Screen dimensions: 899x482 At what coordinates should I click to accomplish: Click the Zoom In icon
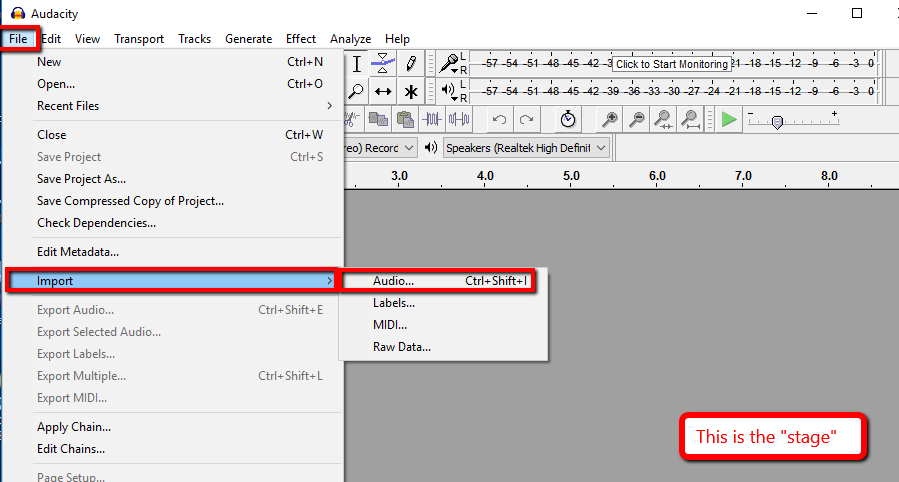coord(609,119)
